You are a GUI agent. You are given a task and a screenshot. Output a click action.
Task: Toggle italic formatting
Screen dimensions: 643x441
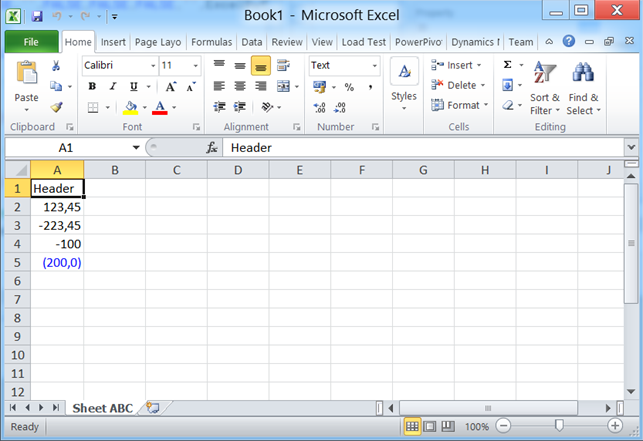[110, 86]
